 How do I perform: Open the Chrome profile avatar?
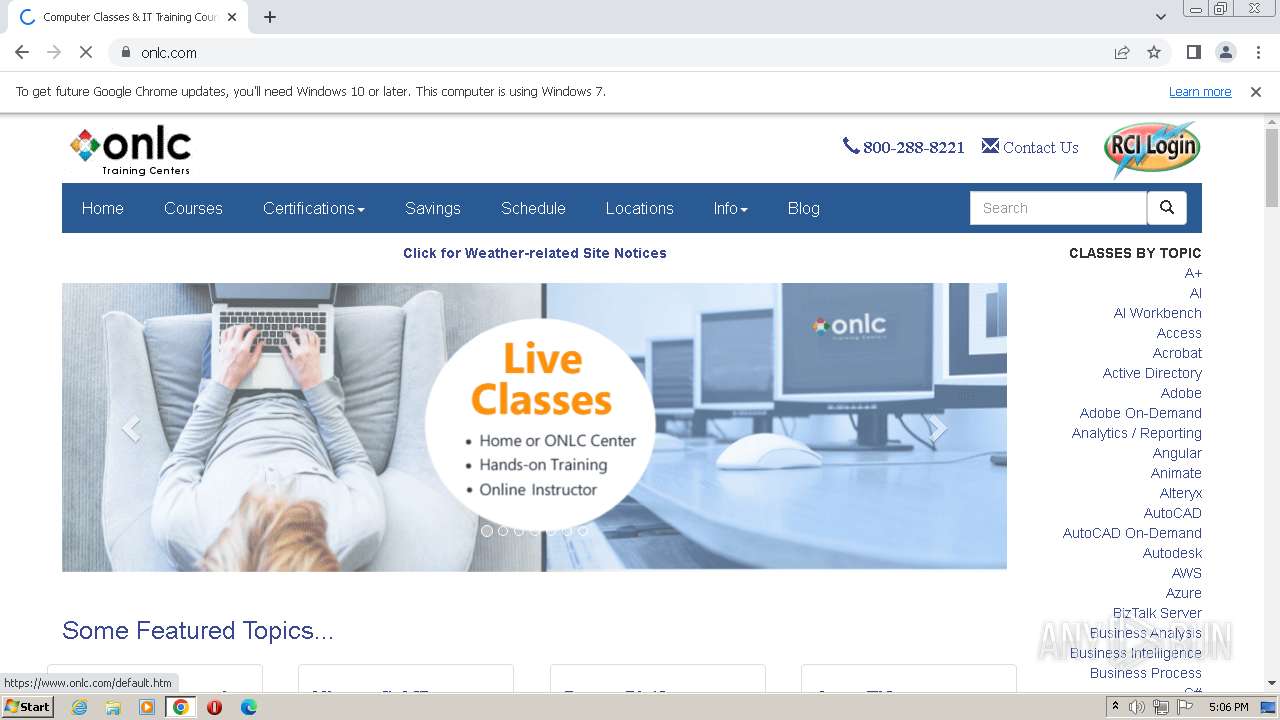(1225, 52)
